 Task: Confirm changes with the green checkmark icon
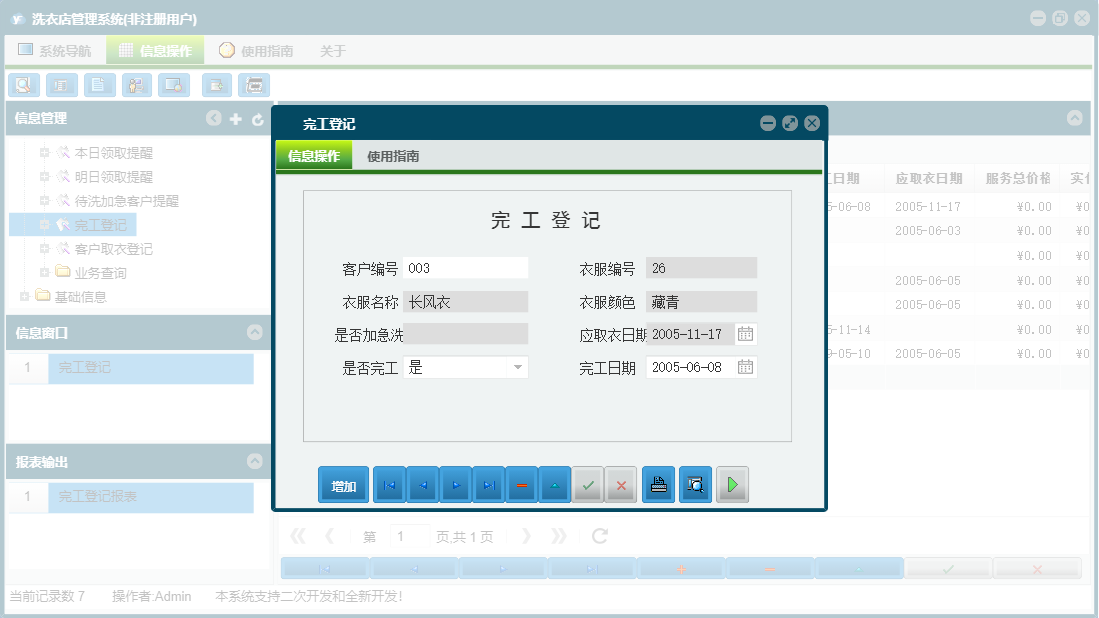[589, 485]
